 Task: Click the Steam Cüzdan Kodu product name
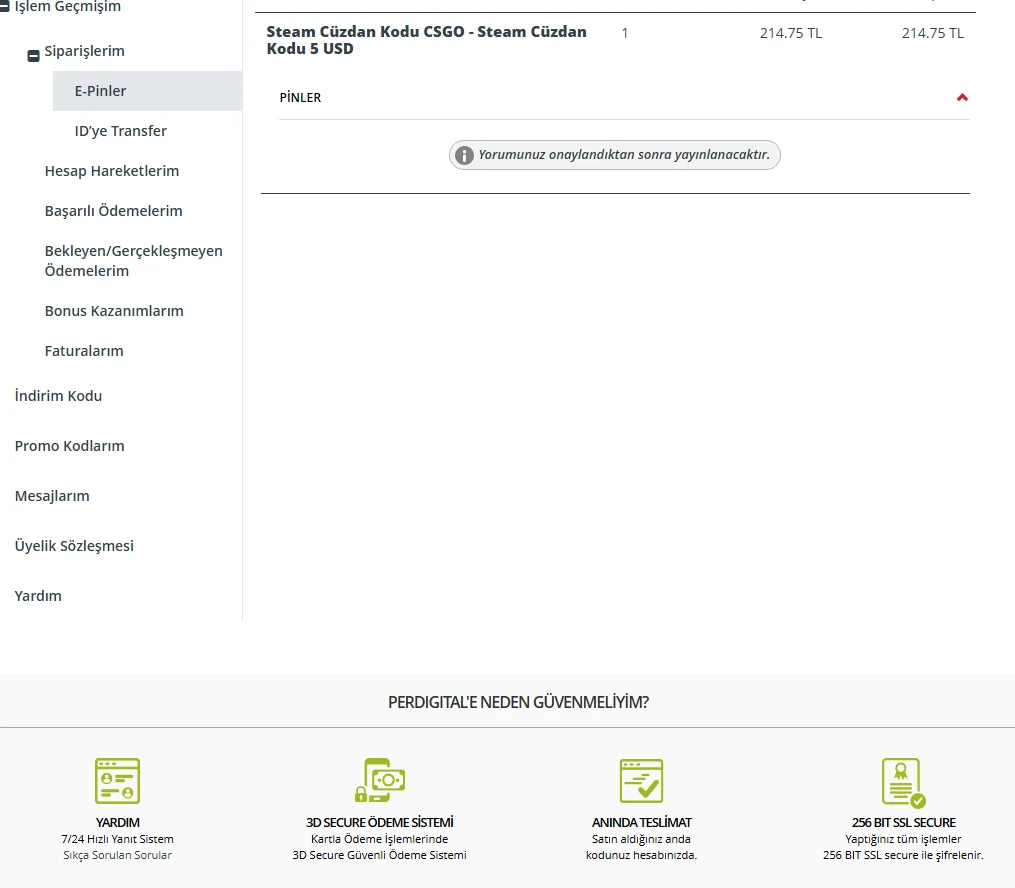[x=427, y=40]
